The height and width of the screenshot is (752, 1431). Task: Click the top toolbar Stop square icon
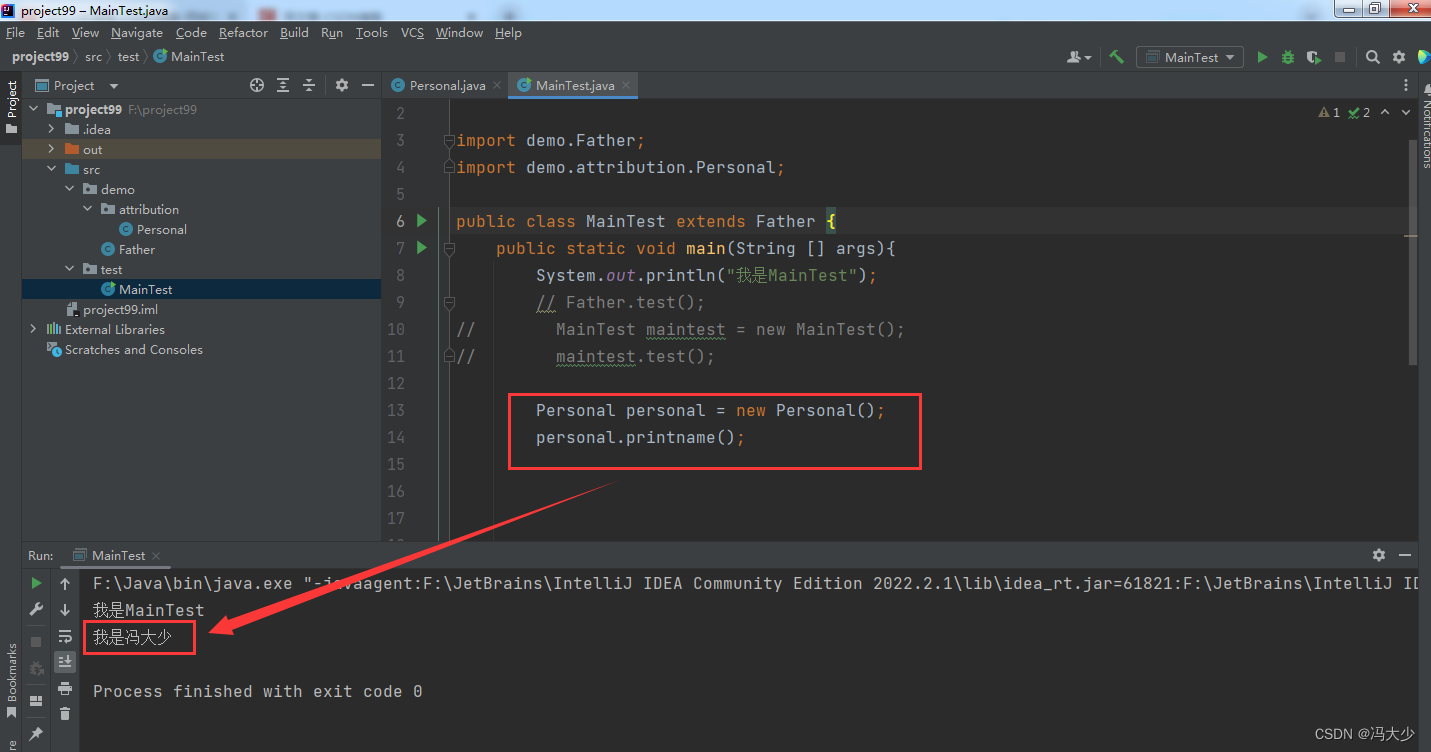1340,57
